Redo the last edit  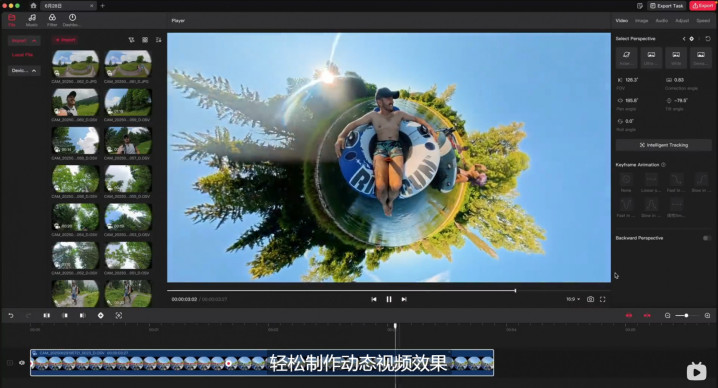click(28, 316)
